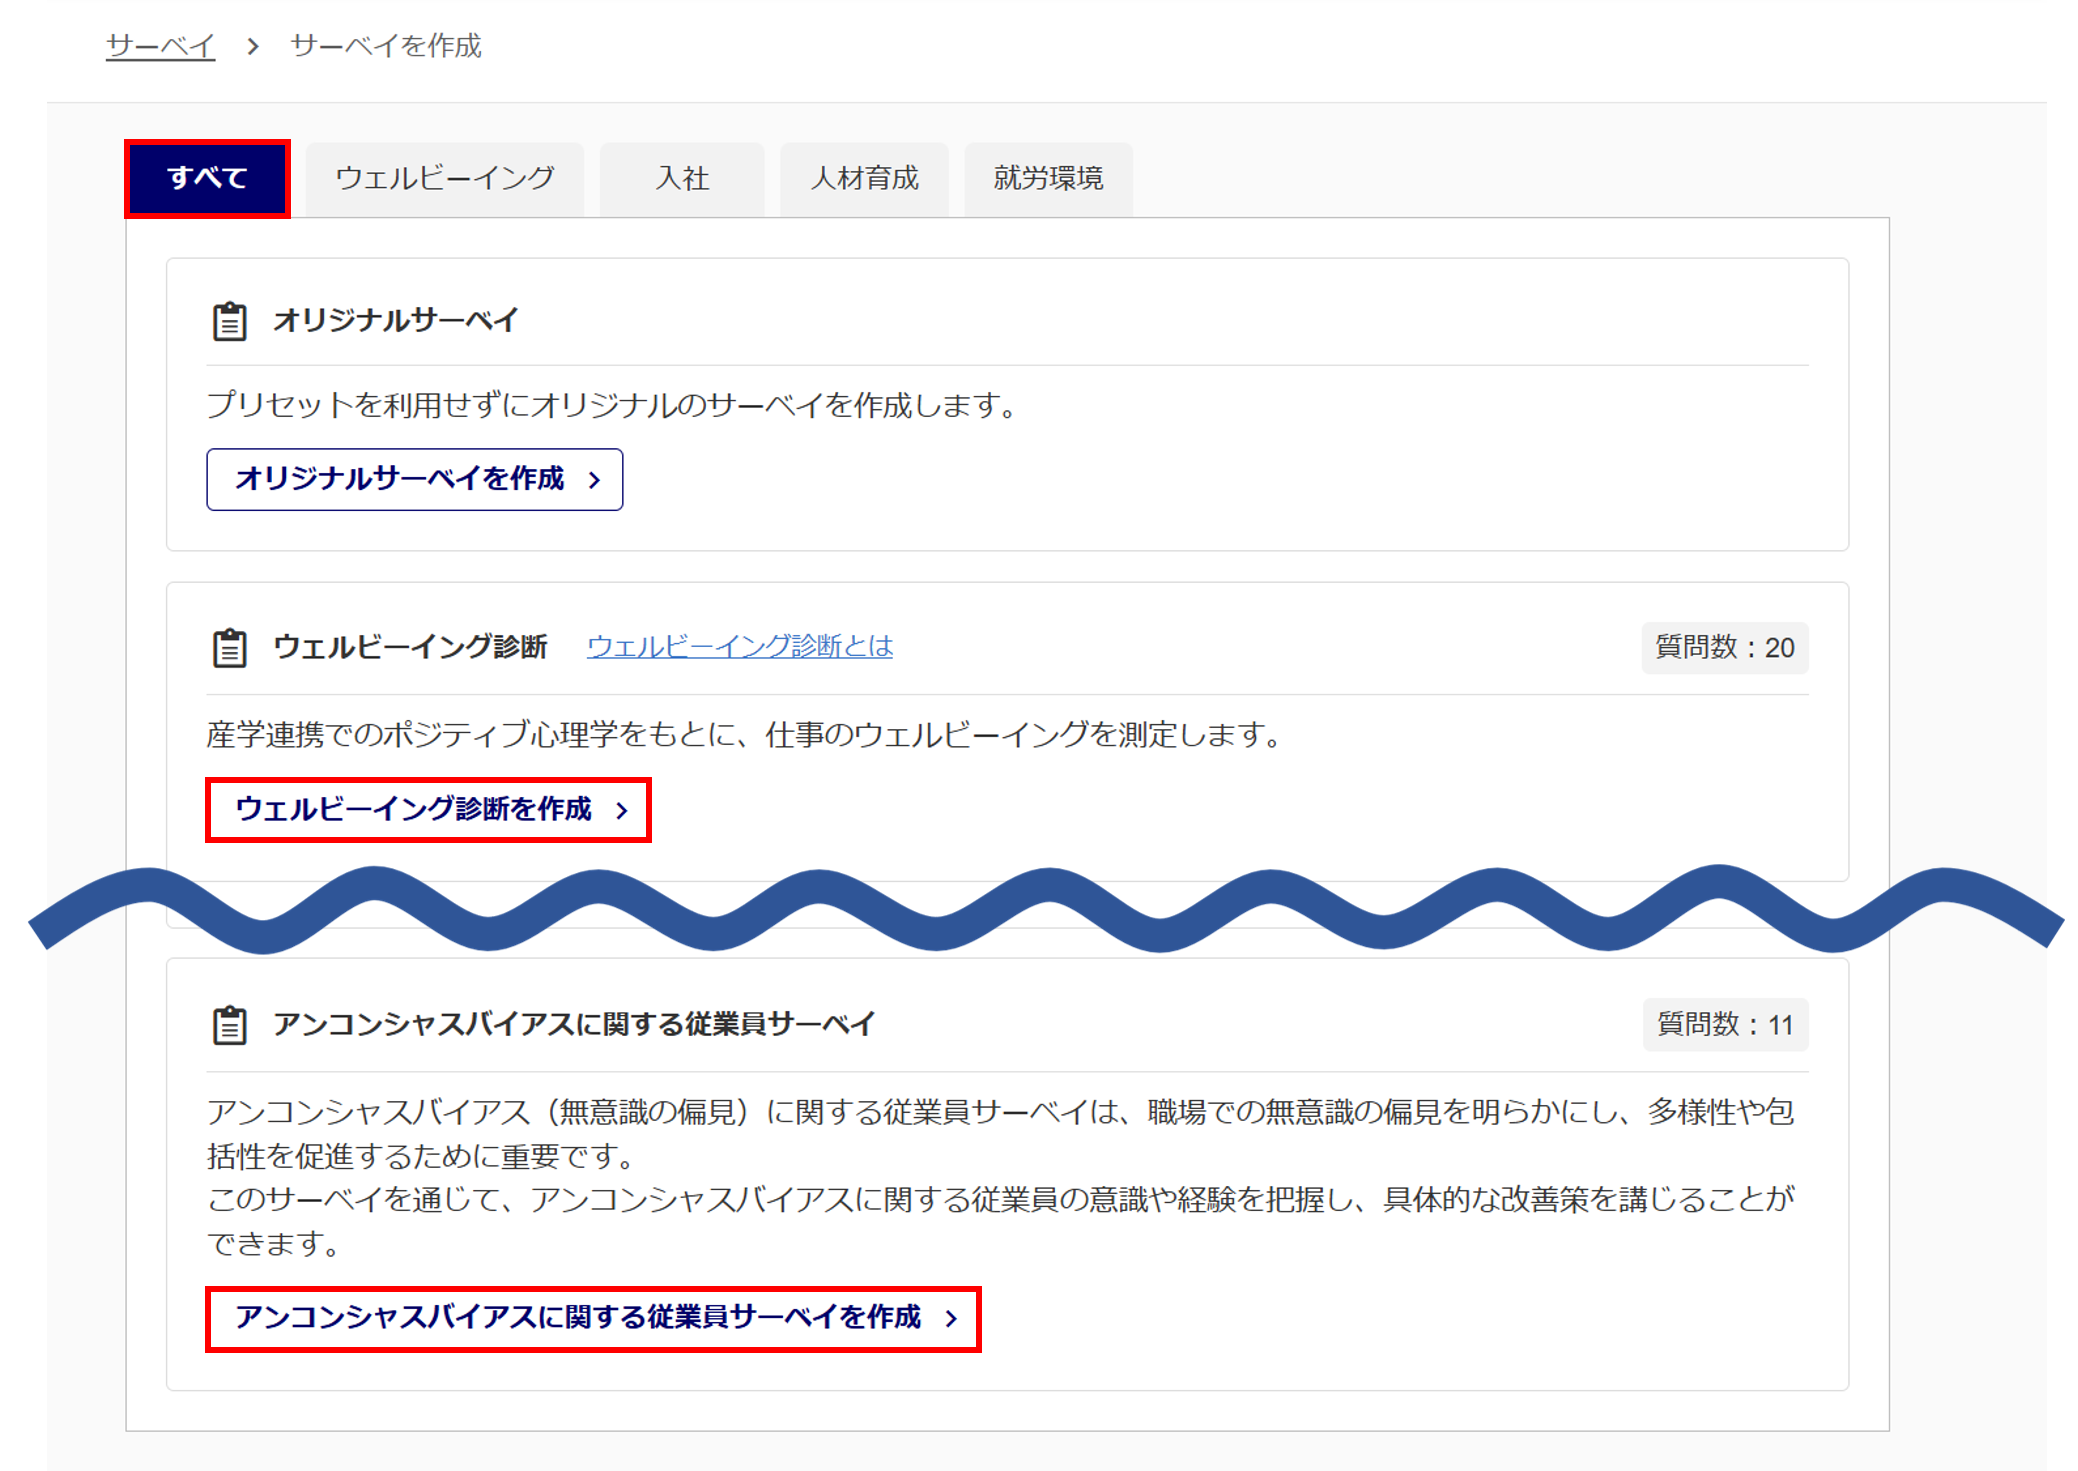Click サーベイを作成 breadcrumb text
The width and height of the screenshot is (2078, 1471).
385,46
